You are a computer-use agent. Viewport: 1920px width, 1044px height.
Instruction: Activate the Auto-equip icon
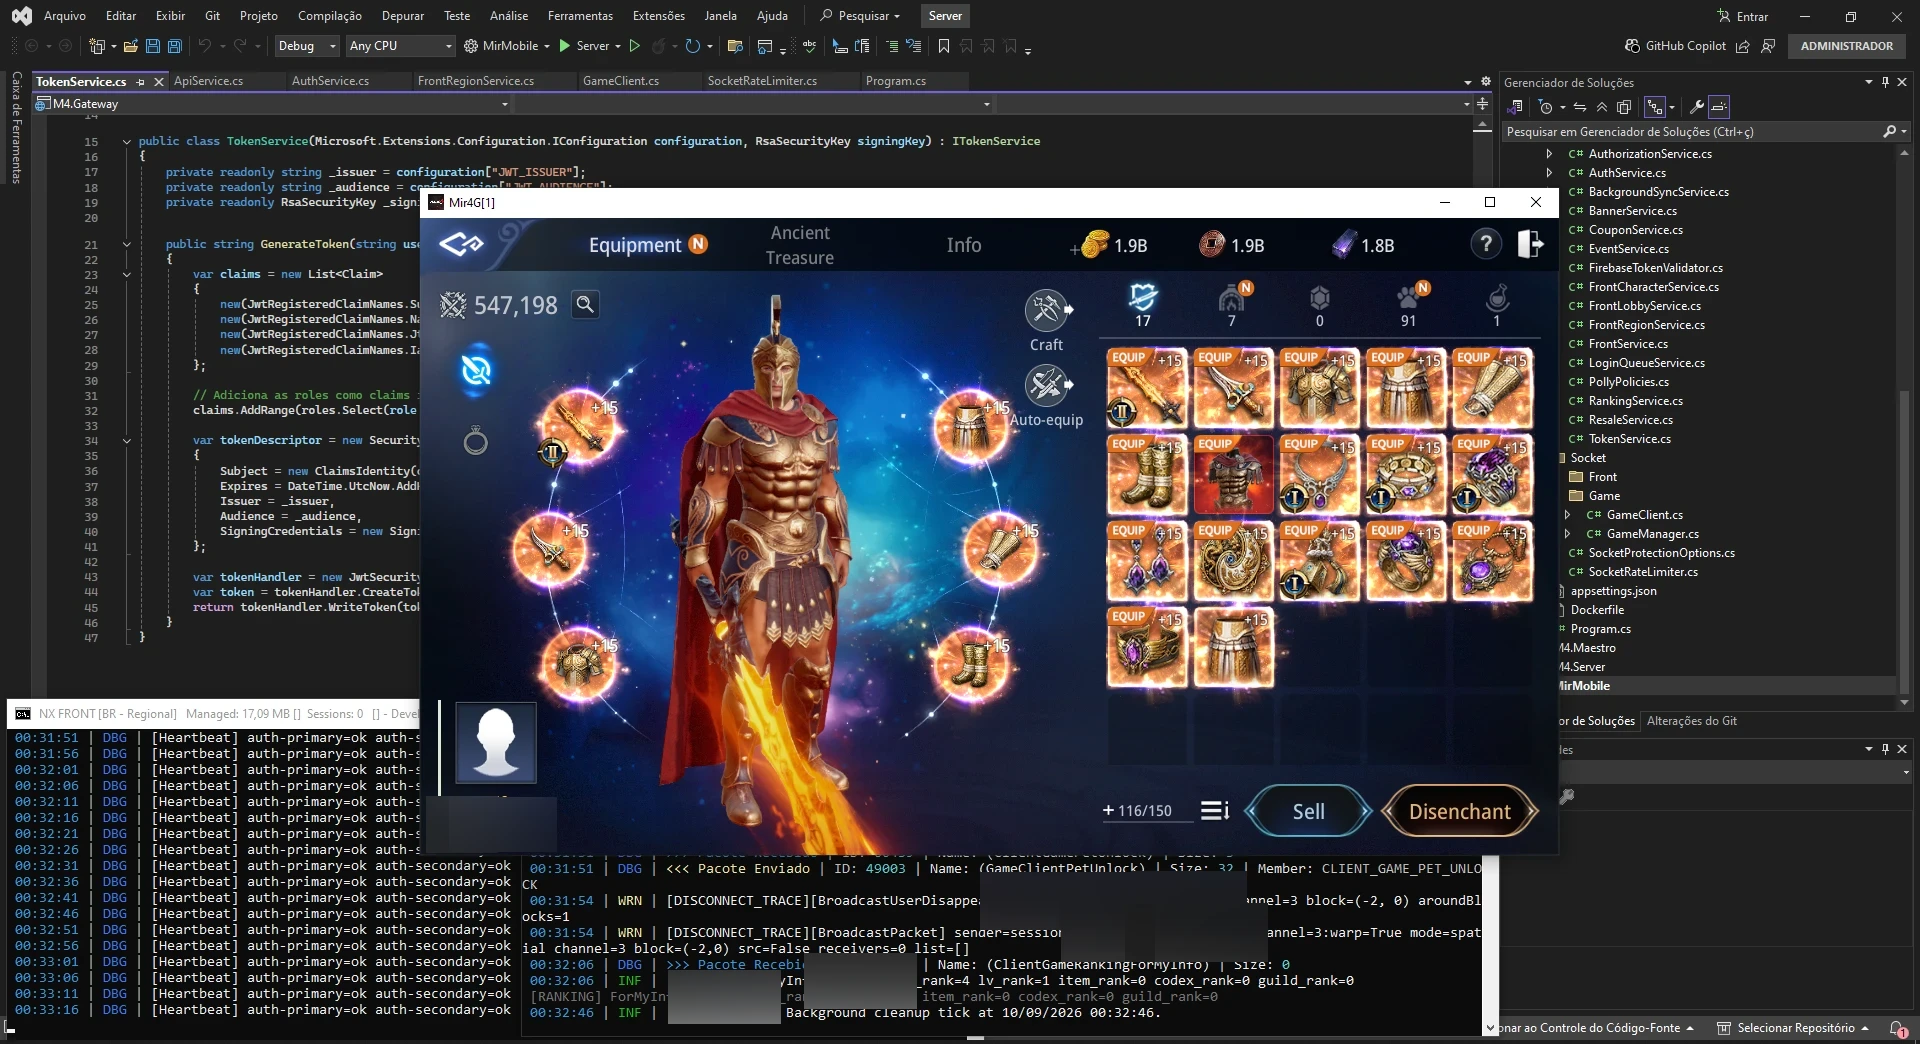pyautogui.click(x=1047, y=386)
